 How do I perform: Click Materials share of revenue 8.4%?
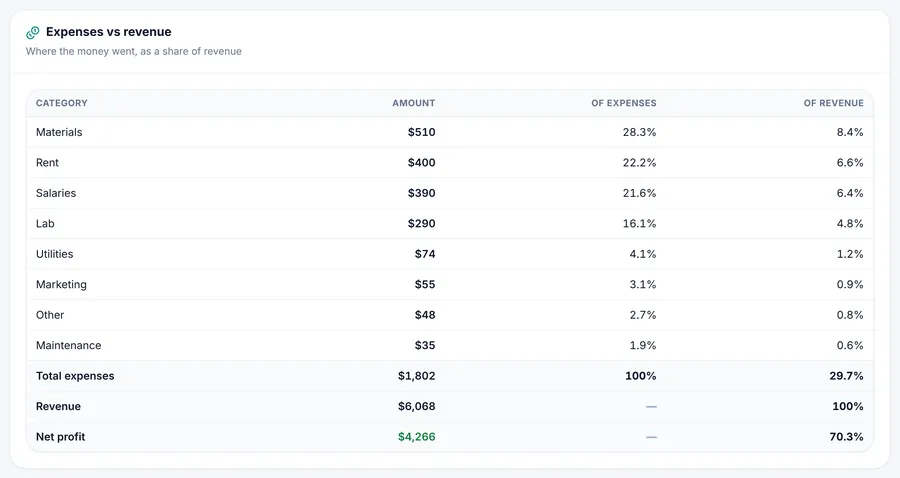(849, 132)
